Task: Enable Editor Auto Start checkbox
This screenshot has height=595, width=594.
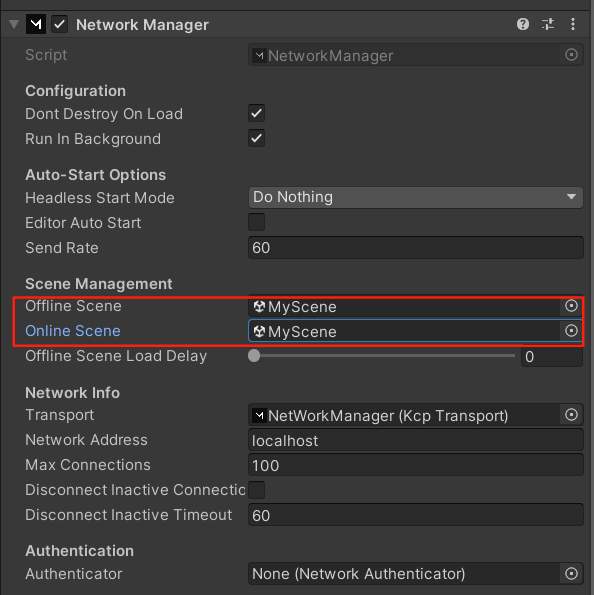Action: tap(257, 222)
